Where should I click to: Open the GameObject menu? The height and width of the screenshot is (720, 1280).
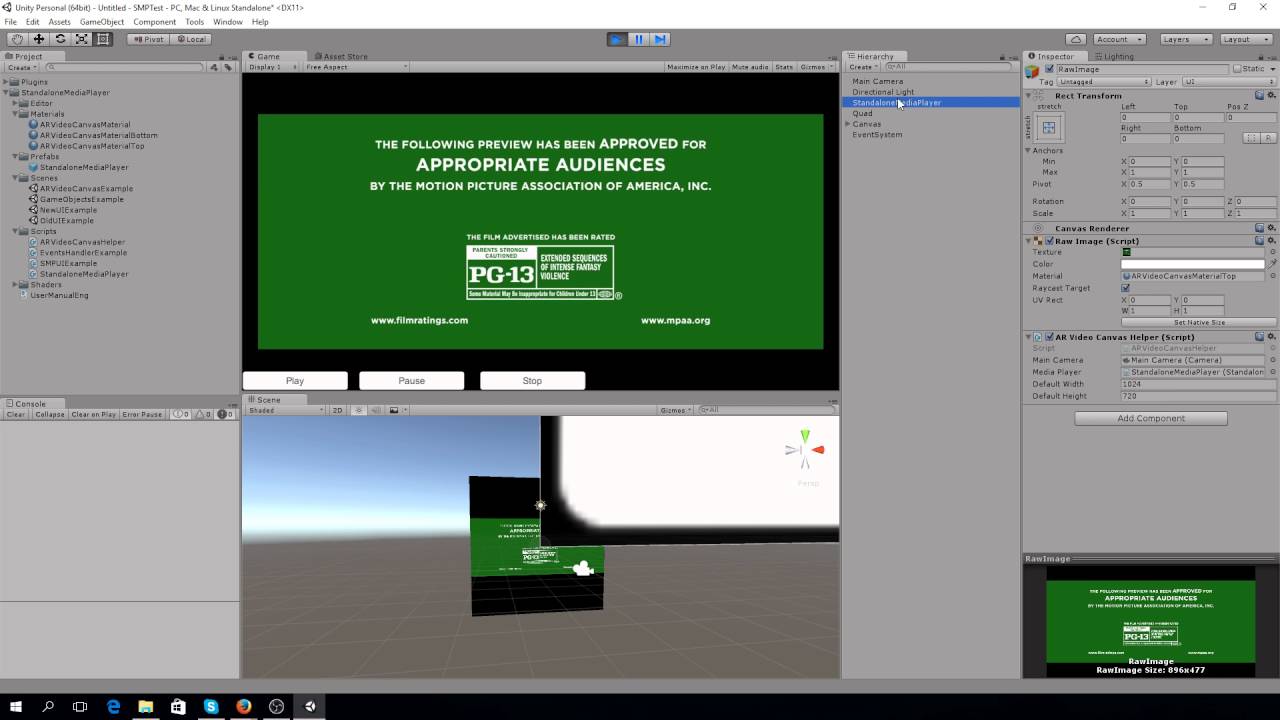pos(101,21)
